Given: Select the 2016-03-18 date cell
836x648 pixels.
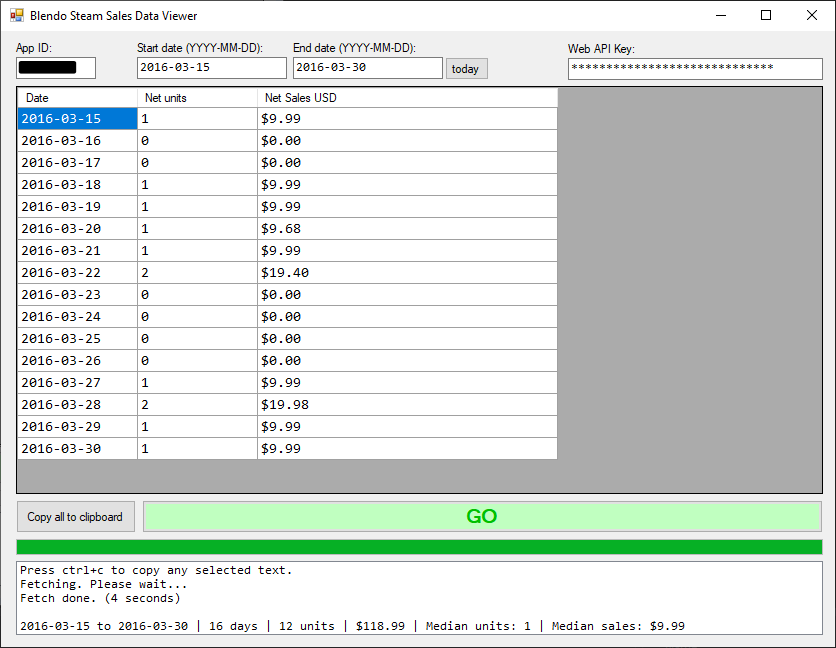Looking at the screenshot, I should tap(77, 185).
